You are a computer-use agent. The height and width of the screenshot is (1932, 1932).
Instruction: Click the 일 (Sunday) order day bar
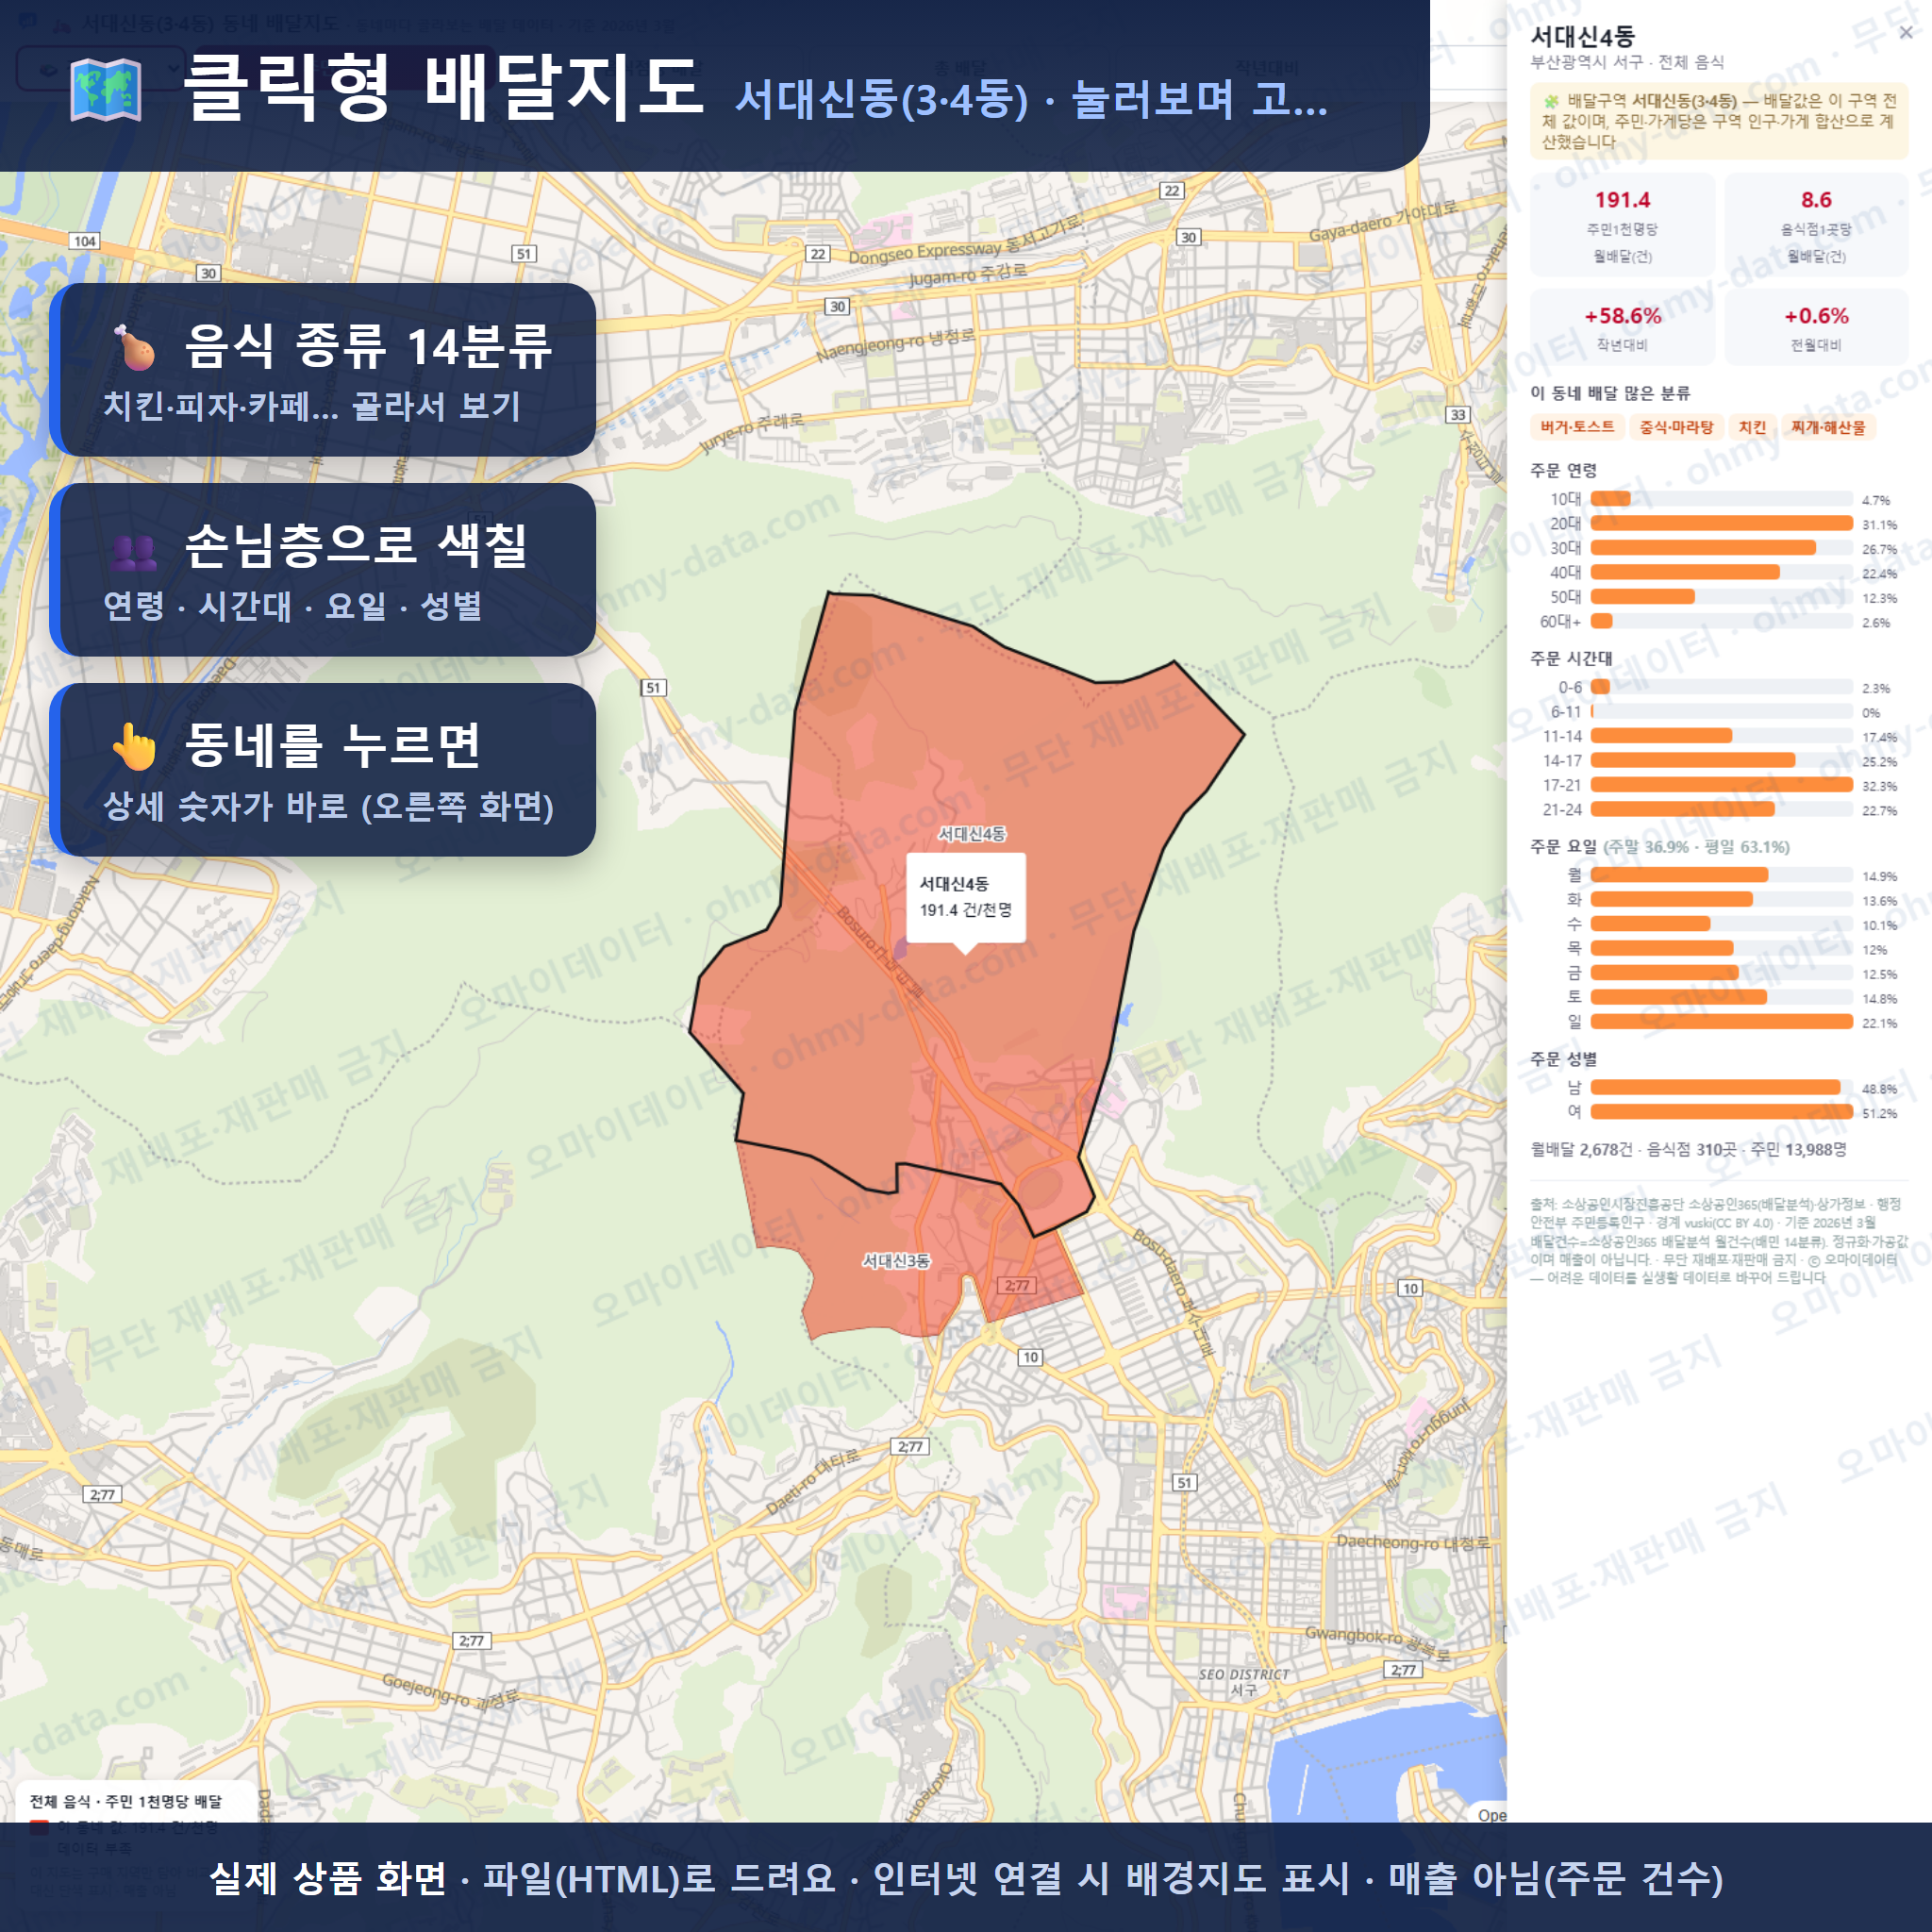pyautogui.click(x=1721, y=1022)
